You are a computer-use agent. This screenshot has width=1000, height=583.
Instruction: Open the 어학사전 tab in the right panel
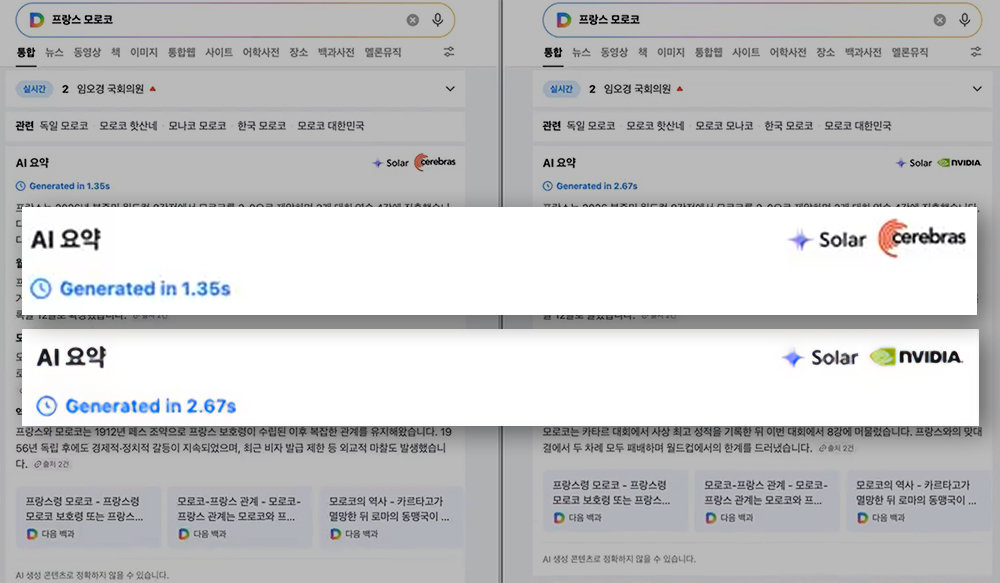(x=788, y=52)
